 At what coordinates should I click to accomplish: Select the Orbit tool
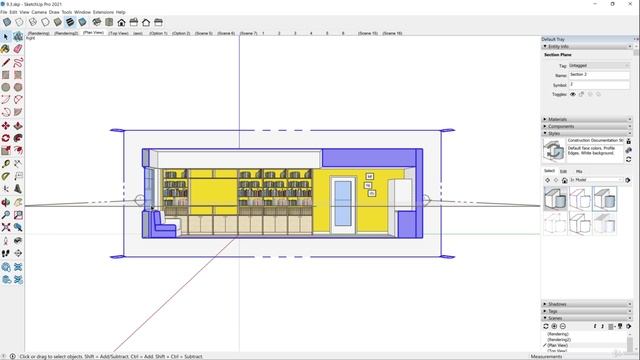pos(6,202)
